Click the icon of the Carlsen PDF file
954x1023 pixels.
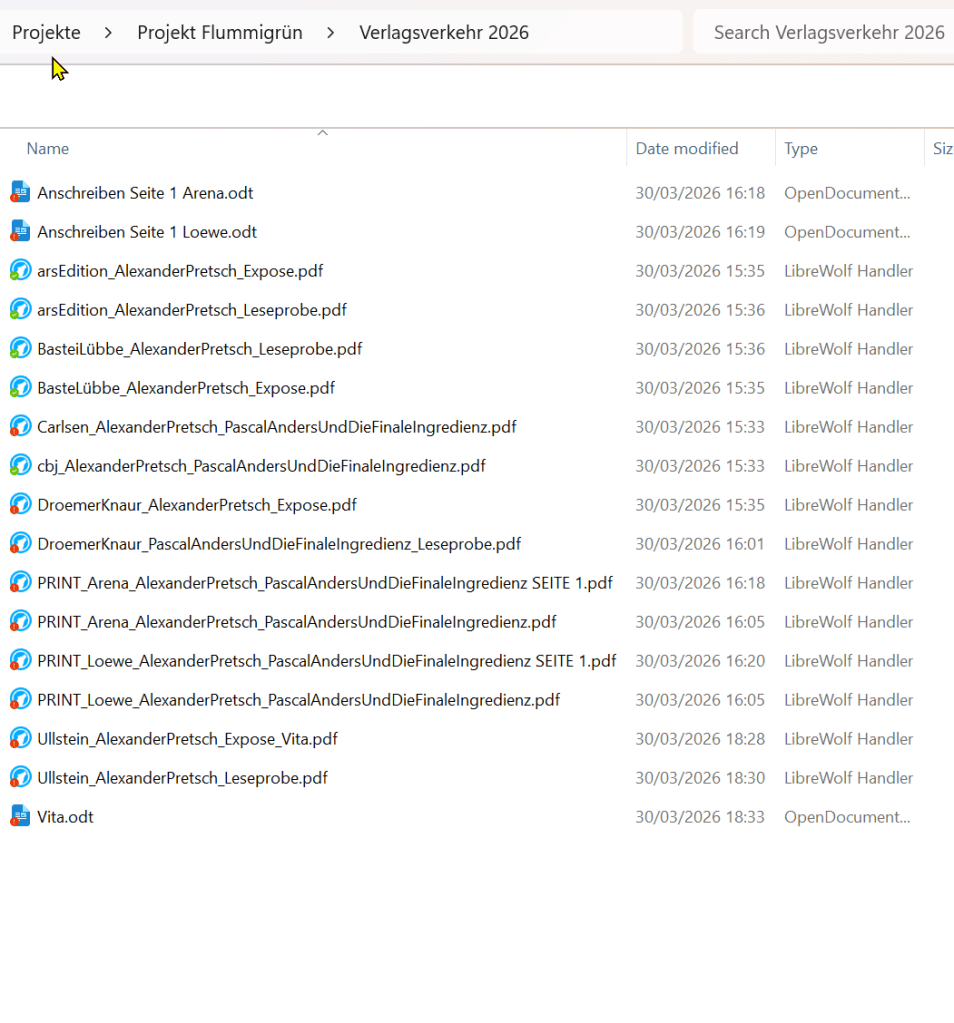point(20,426)
